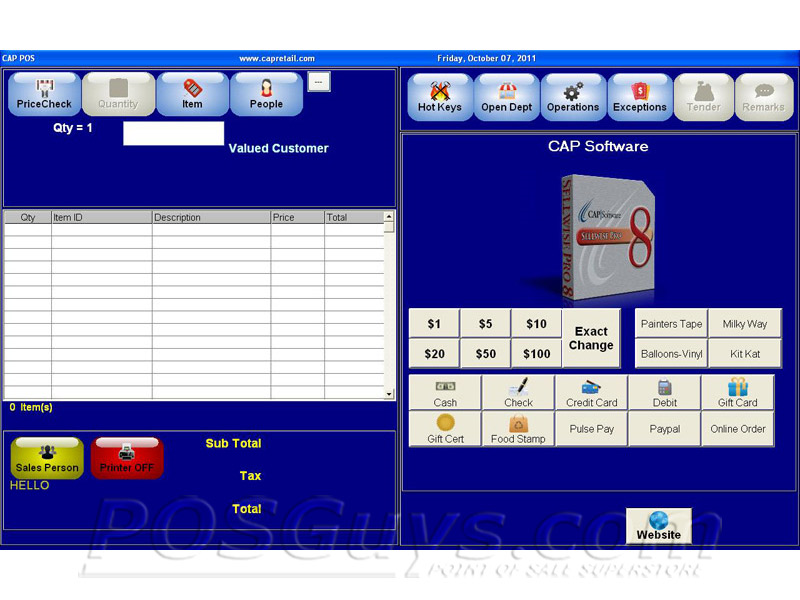This screenshot has width=800, height=600.
Task: Click the item list scroll up arrow
Action: [x=389, y=216]
